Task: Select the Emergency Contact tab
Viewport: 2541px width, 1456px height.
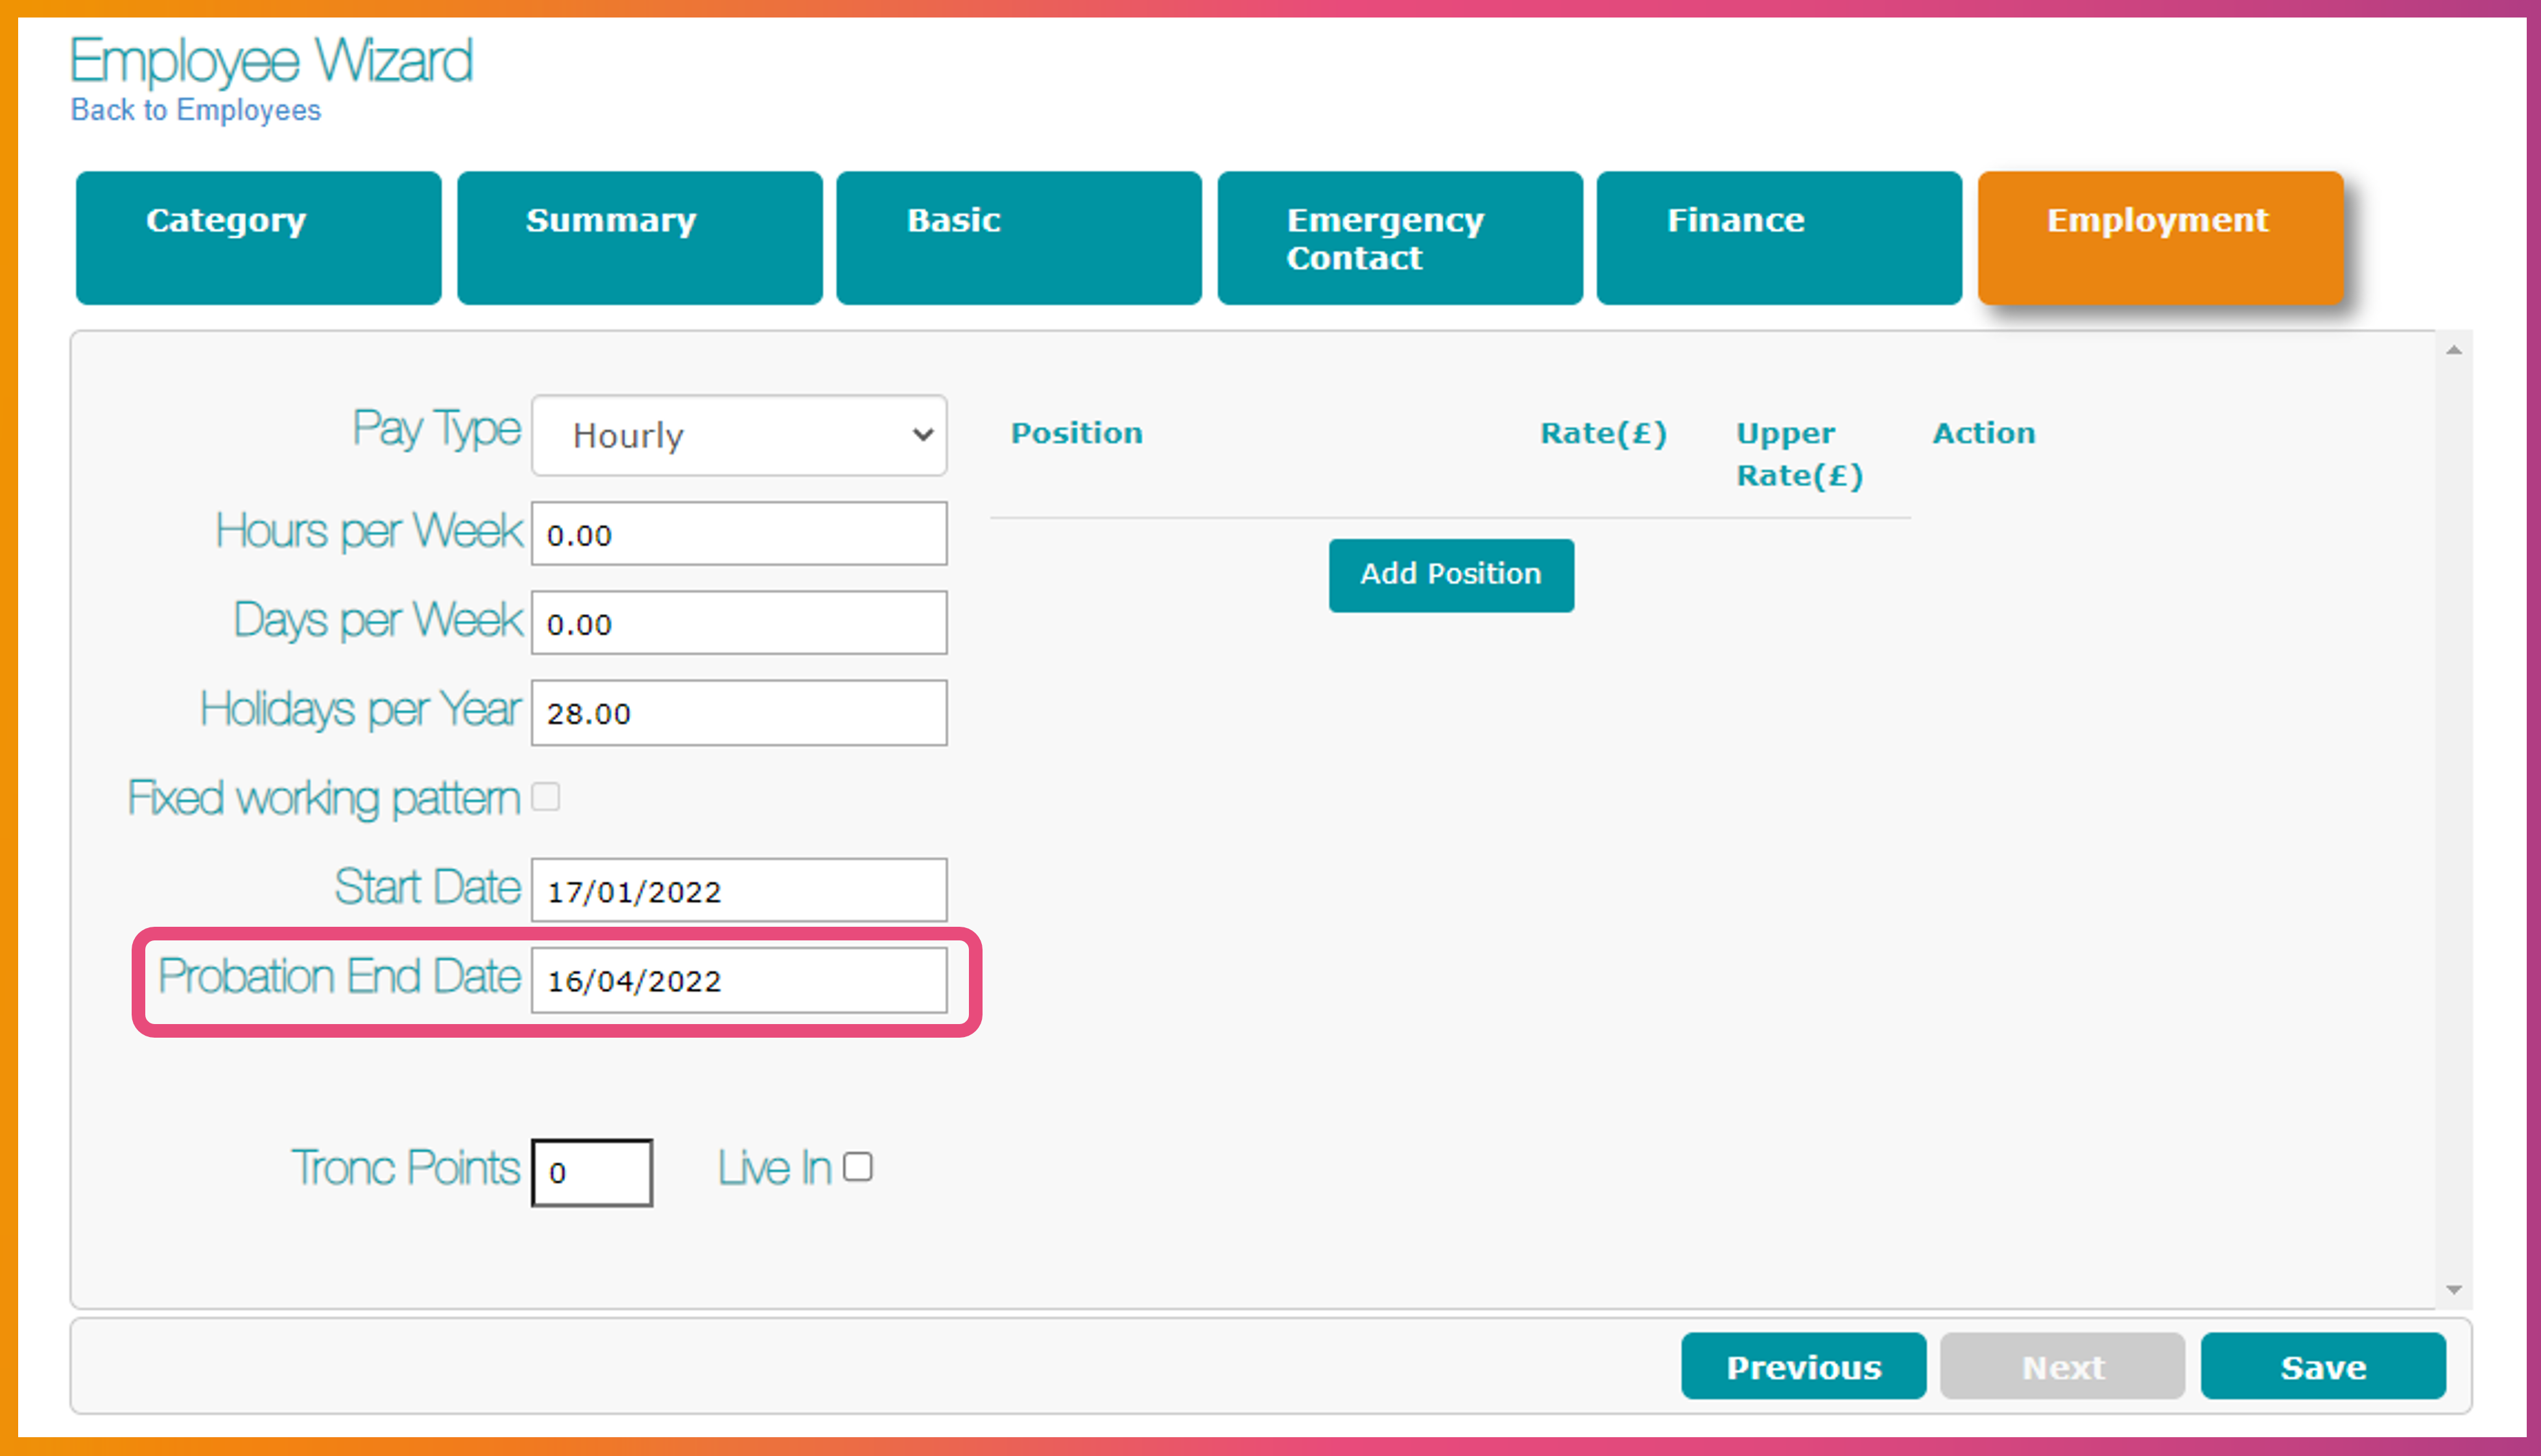Action: pos(1399,238)
